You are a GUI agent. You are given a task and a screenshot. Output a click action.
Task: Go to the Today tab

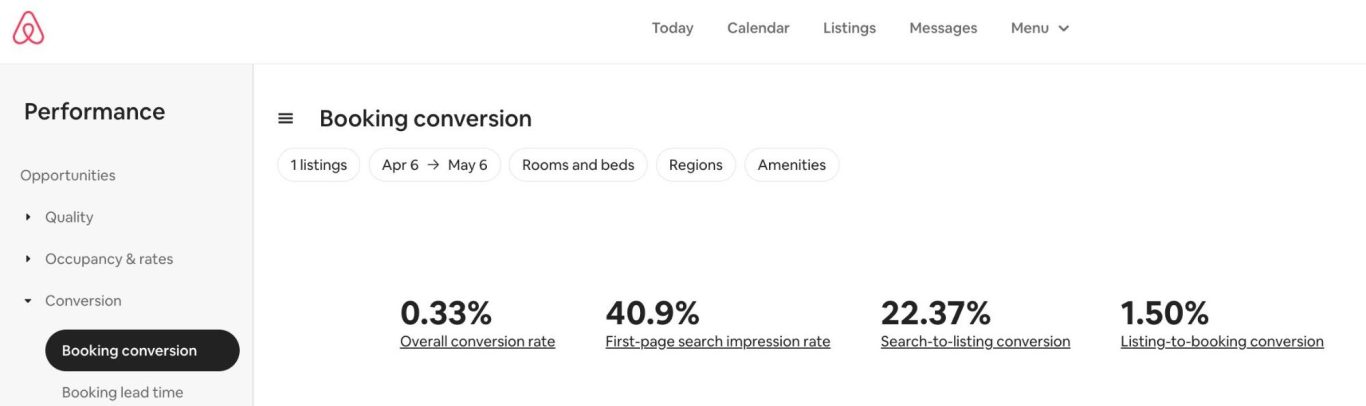[672, 28]
